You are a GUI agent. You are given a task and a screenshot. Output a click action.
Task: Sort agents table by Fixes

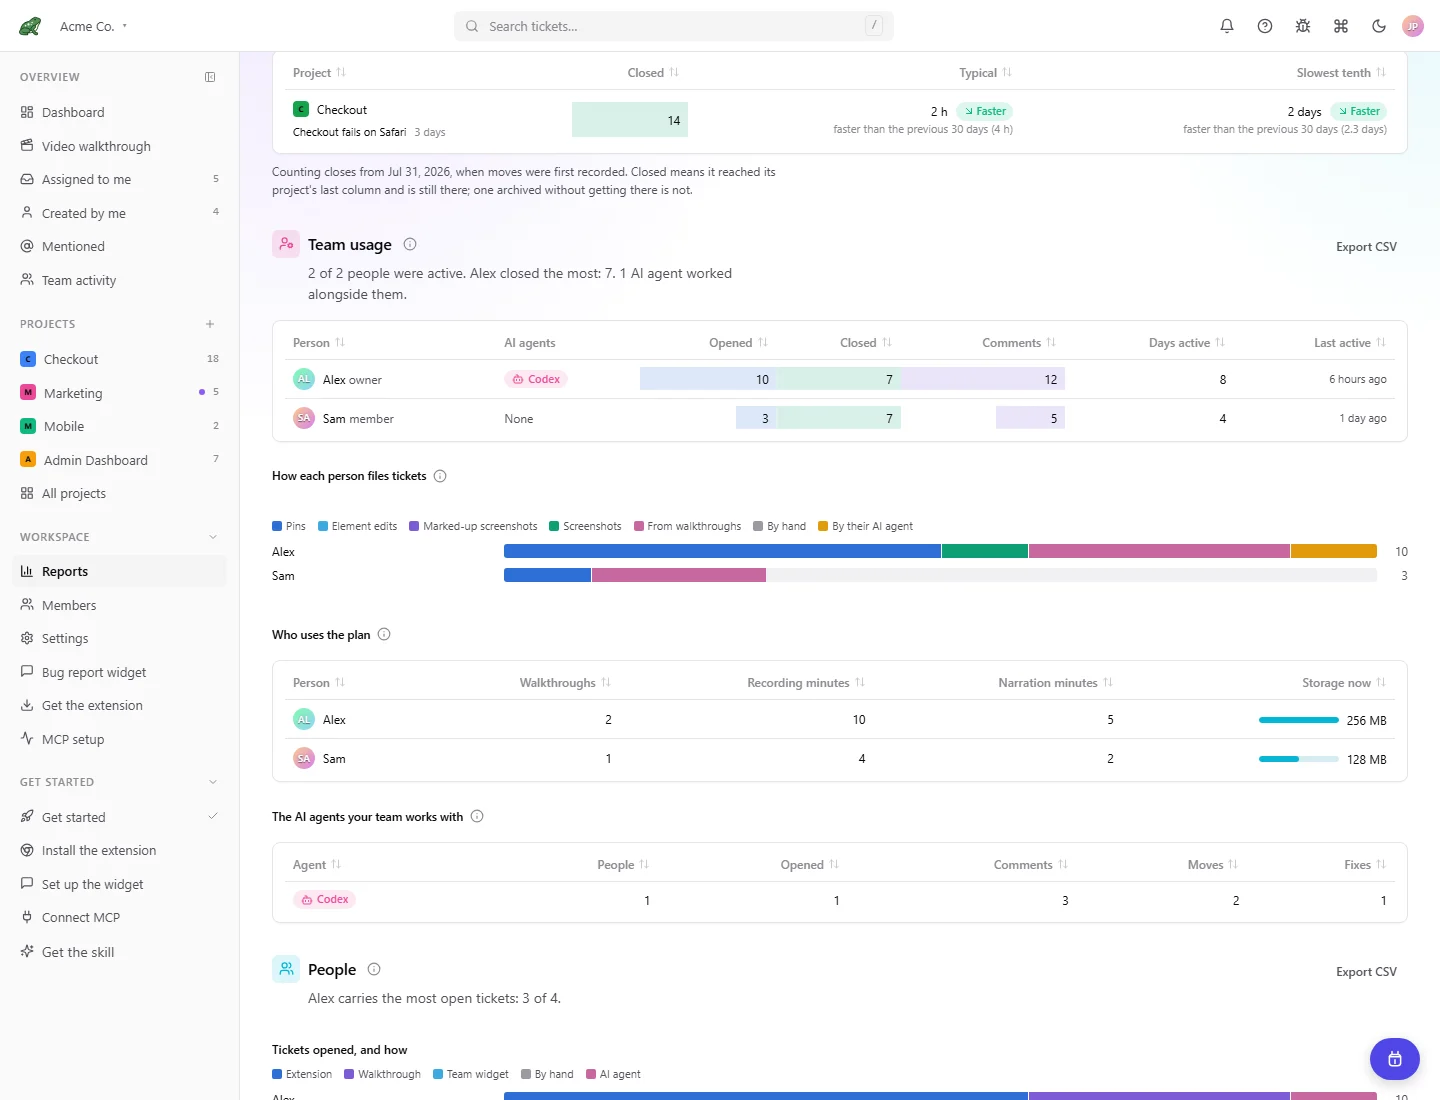pyautogui.click(x=1365, y=864)
